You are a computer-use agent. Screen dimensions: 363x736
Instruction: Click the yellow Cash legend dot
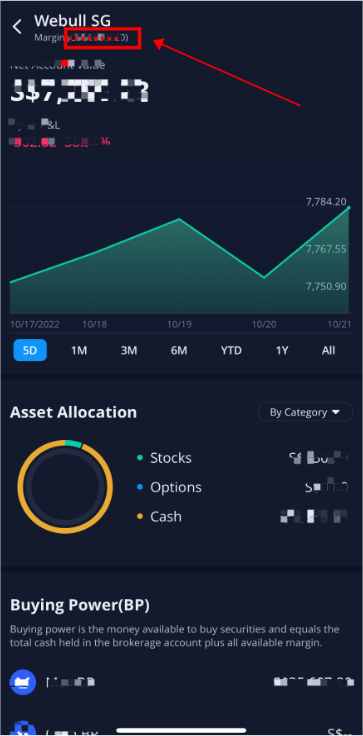(139, 517)
